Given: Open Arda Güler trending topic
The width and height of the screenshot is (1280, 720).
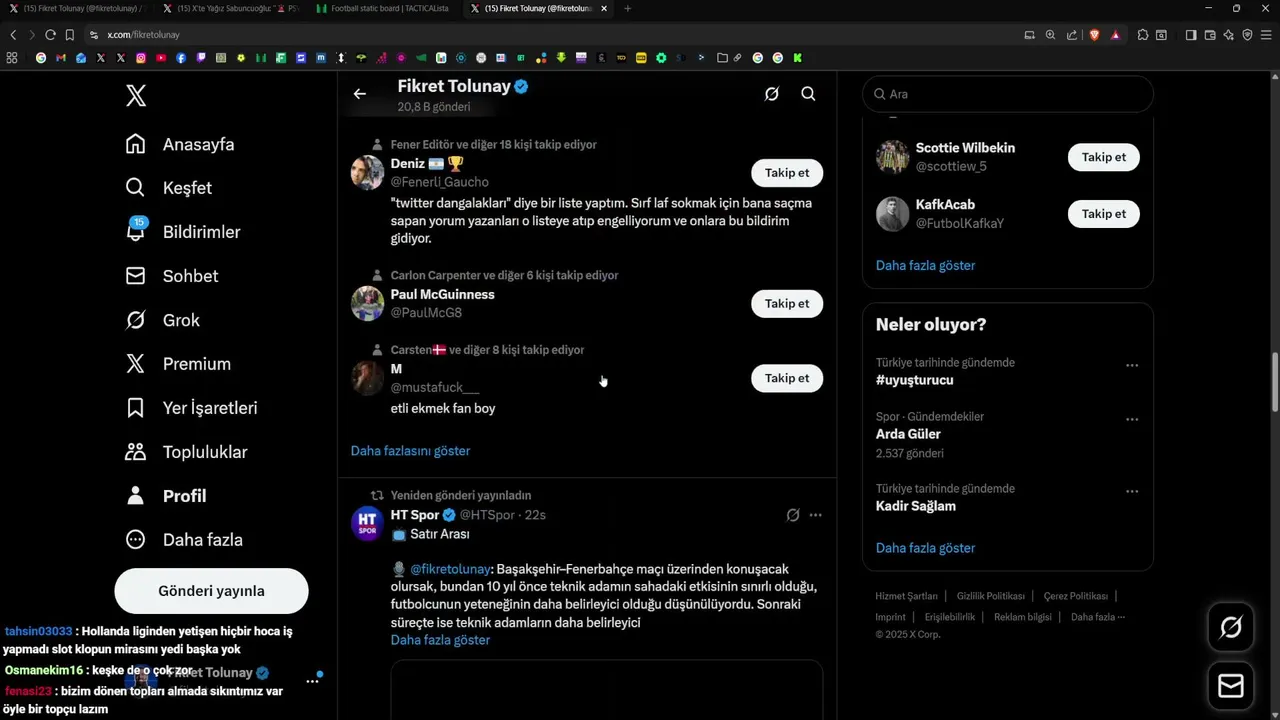Looking at the screenshot, I should [x=908, y=434].
